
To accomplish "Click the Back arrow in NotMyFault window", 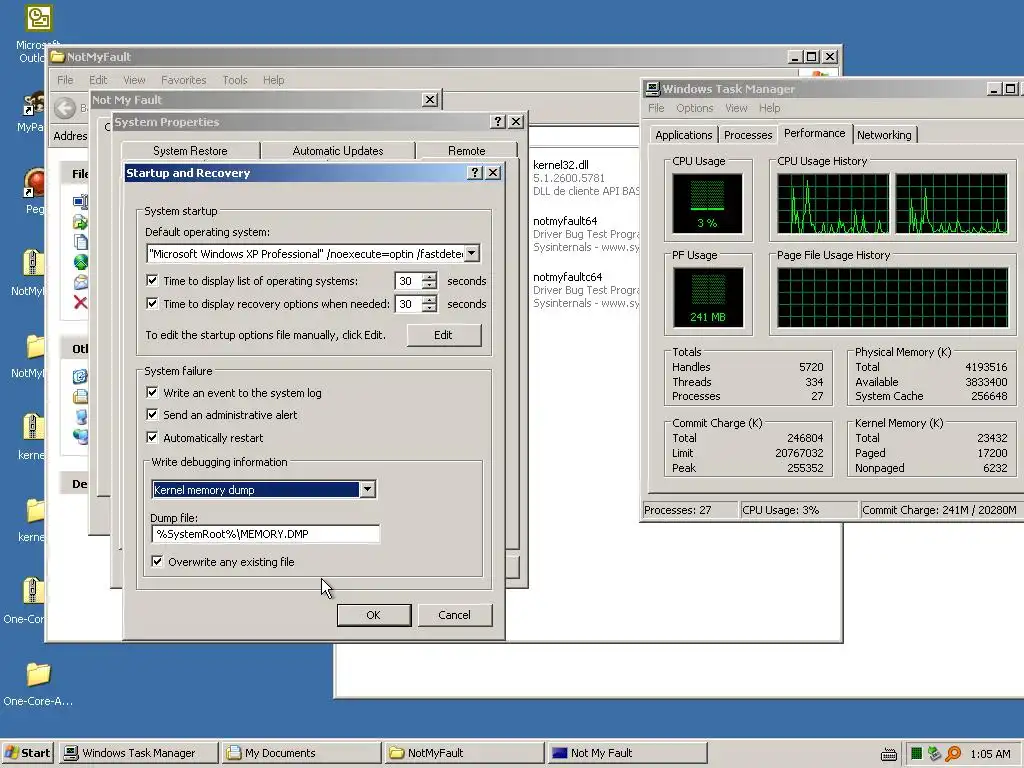I will (x=65, y=108).
